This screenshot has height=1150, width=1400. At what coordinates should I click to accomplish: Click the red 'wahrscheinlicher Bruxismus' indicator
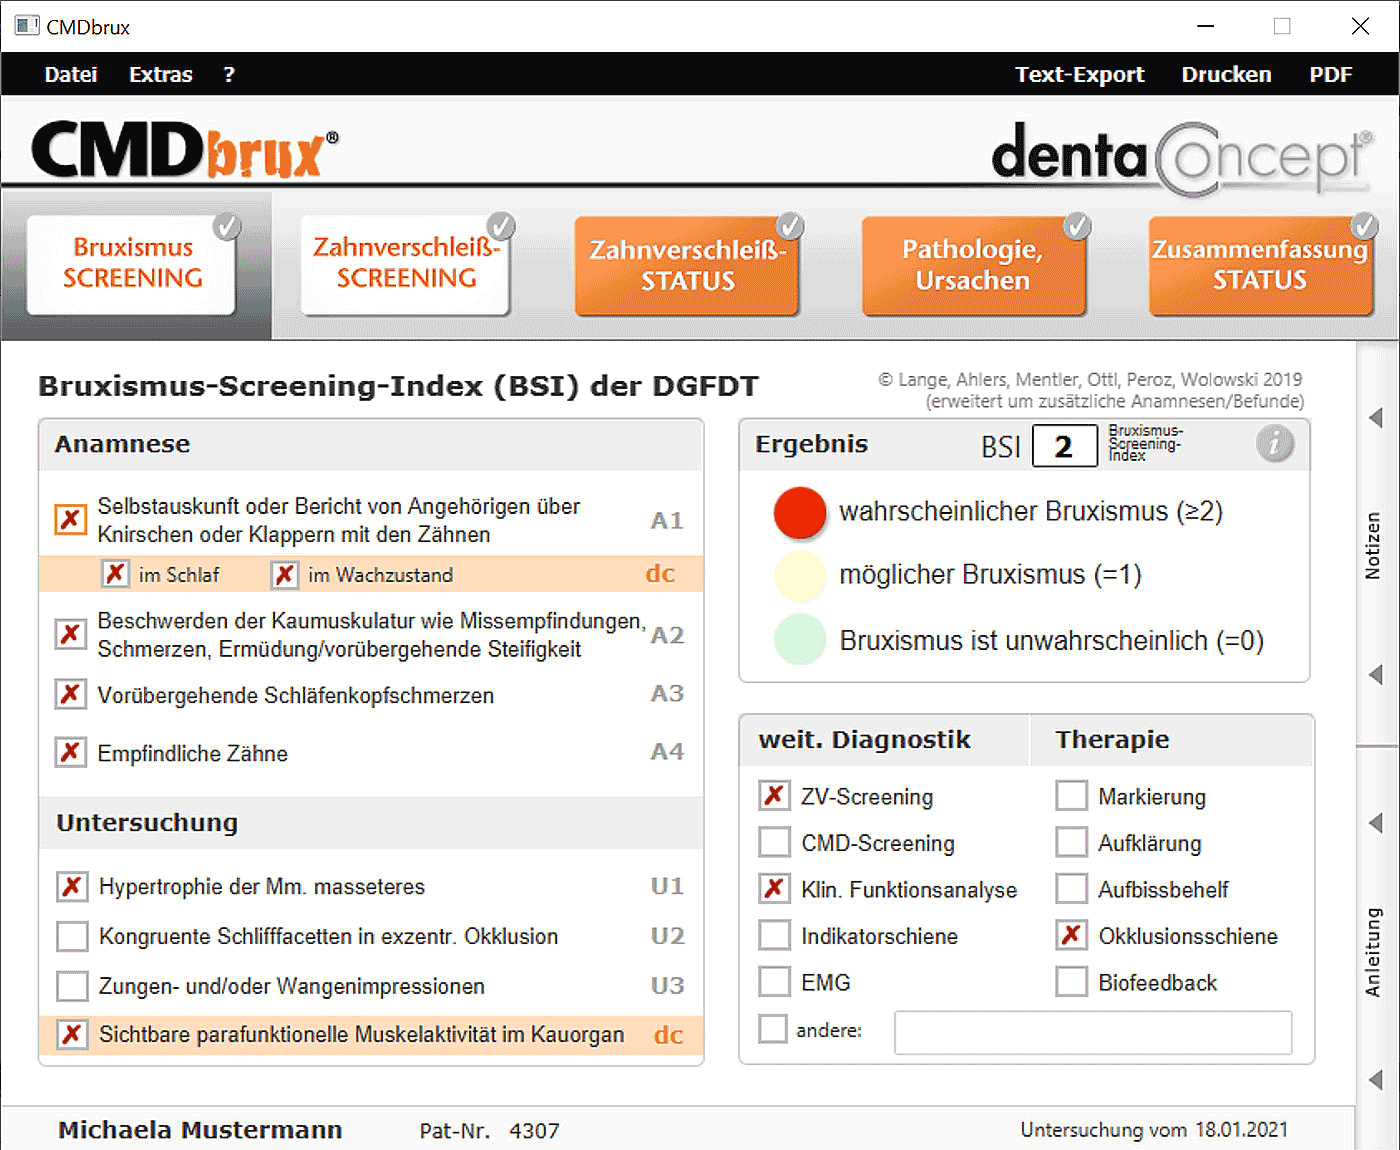[x=800, y=512]
